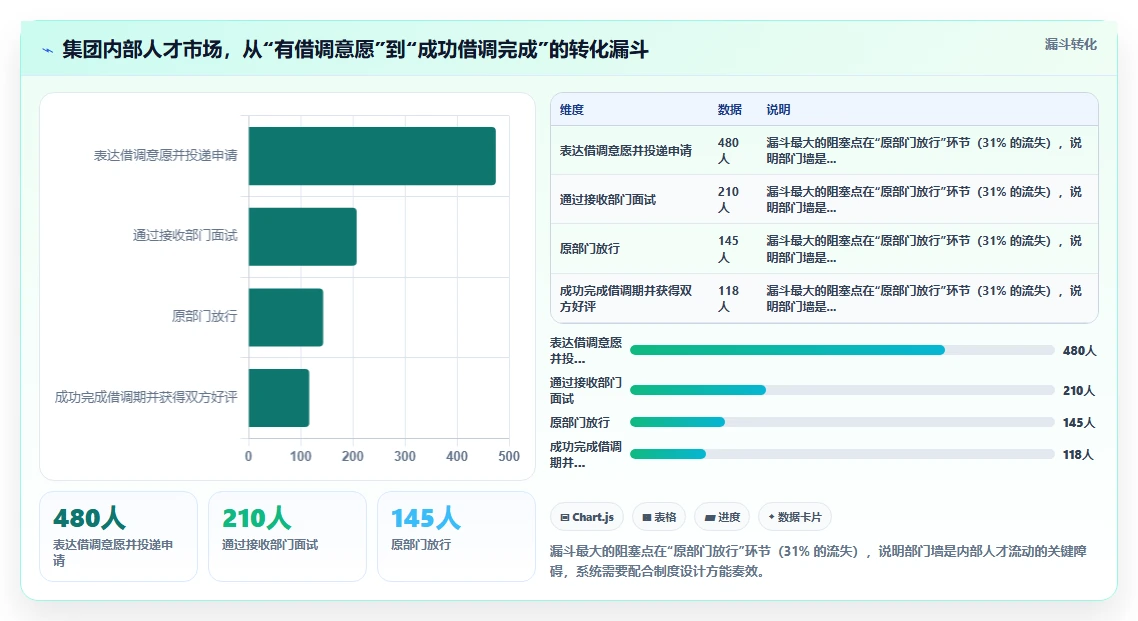This screenshot has height=621, width=1138.
Task: Click the 通过接收部门面试 chart bar
Action: [x=303, y=237]
